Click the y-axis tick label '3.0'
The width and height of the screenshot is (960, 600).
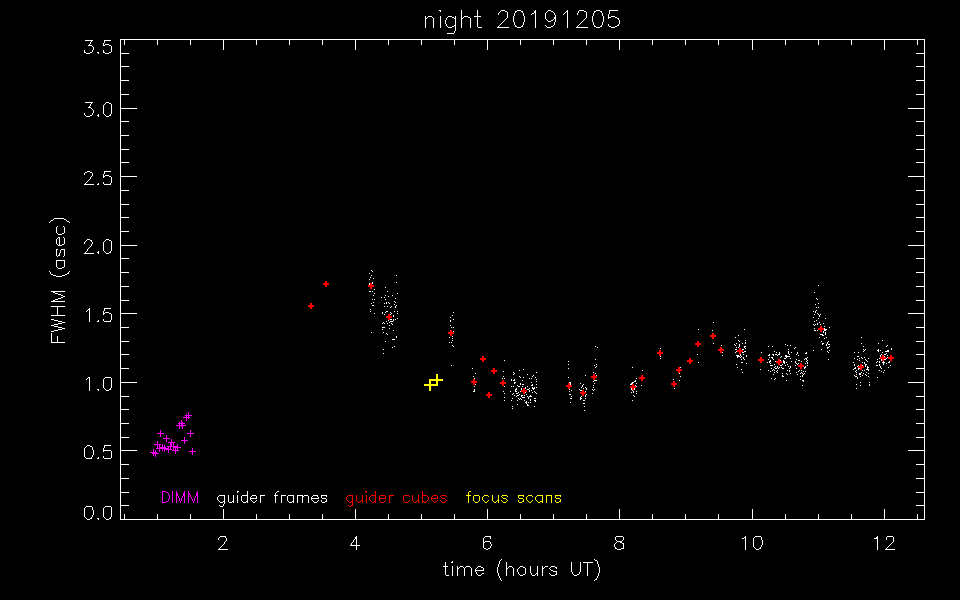tap(98, 109)
